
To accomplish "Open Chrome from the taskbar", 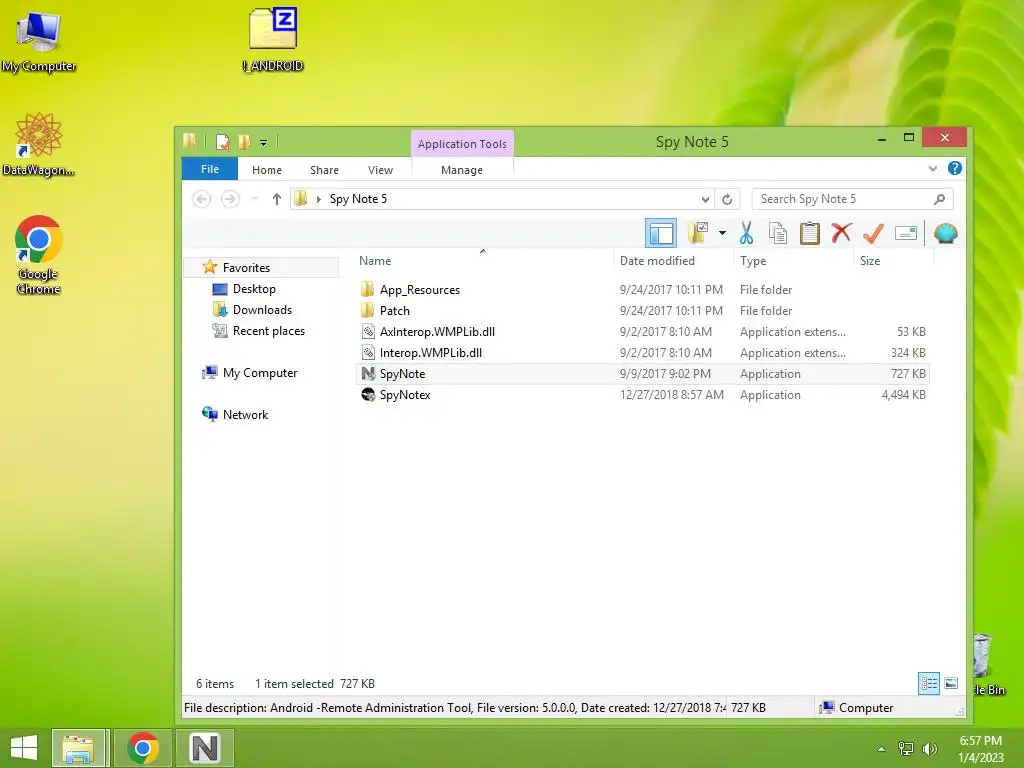I will tap(142, 748).
